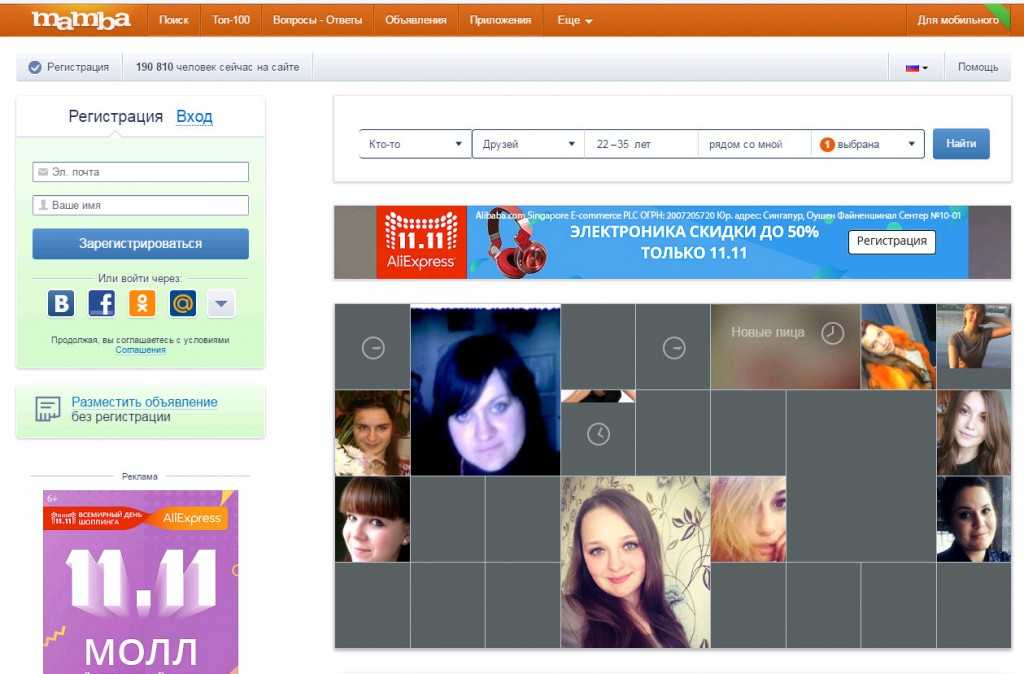
Task: Open the Друзей purpose dropdown
Action: [x=528, y=144]
